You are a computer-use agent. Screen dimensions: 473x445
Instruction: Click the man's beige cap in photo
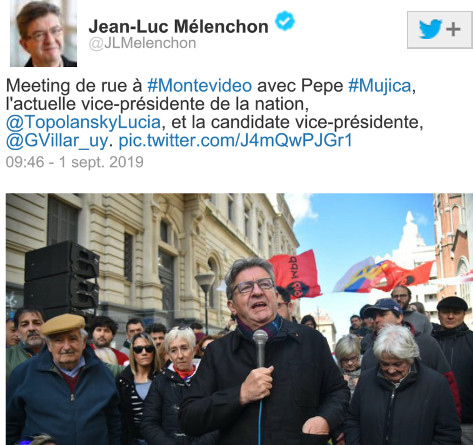(63, 324)
